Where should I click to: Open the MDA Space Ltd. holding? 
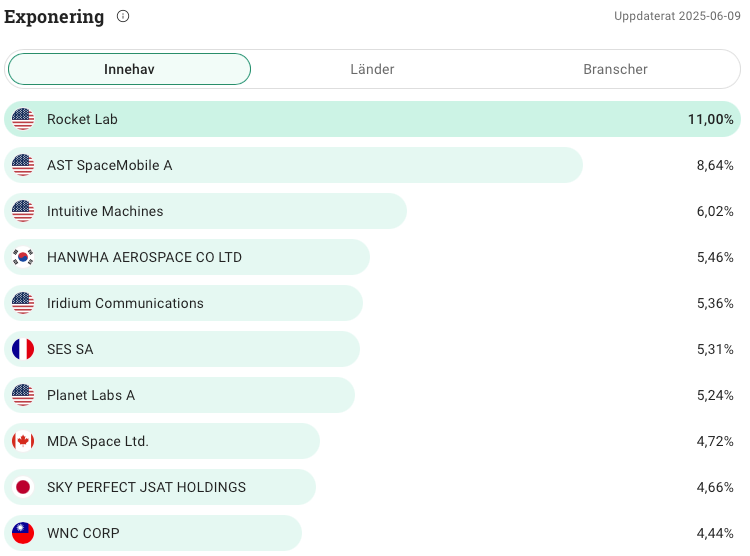click(x=372, y=441)
